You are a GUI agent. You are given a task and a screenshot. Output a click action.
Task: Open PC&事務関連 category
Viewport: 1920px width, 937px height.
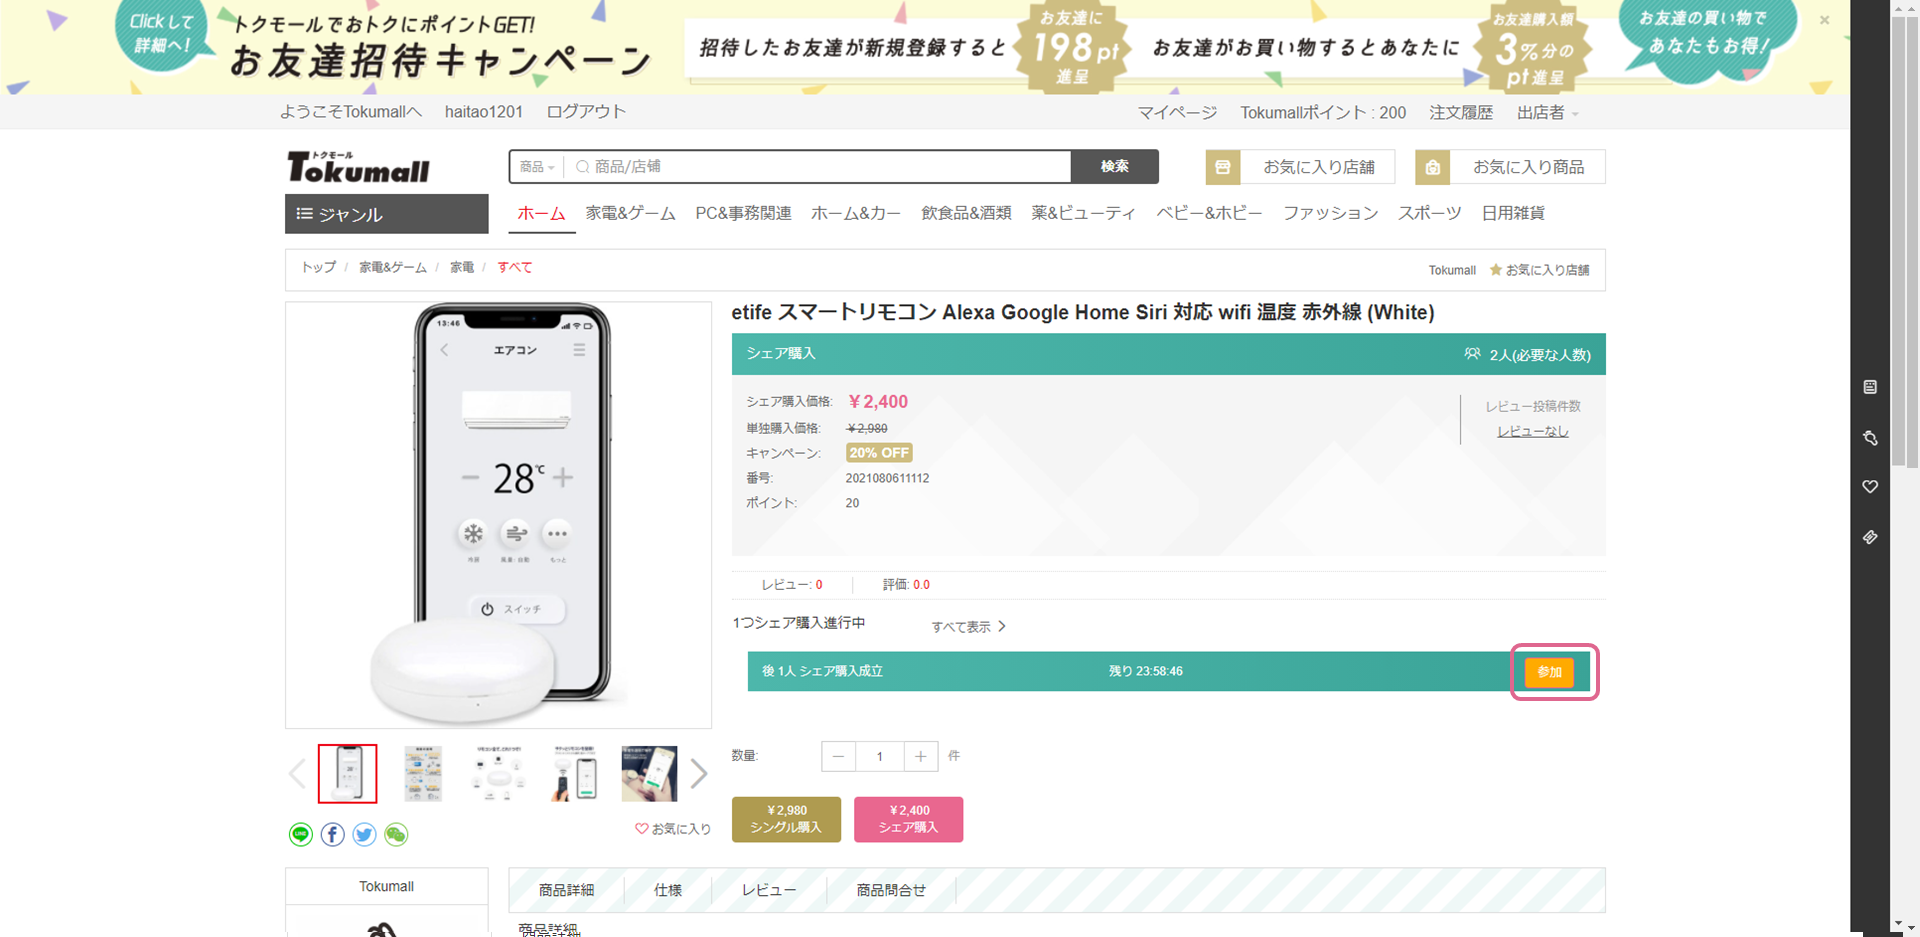pos(743,213)
